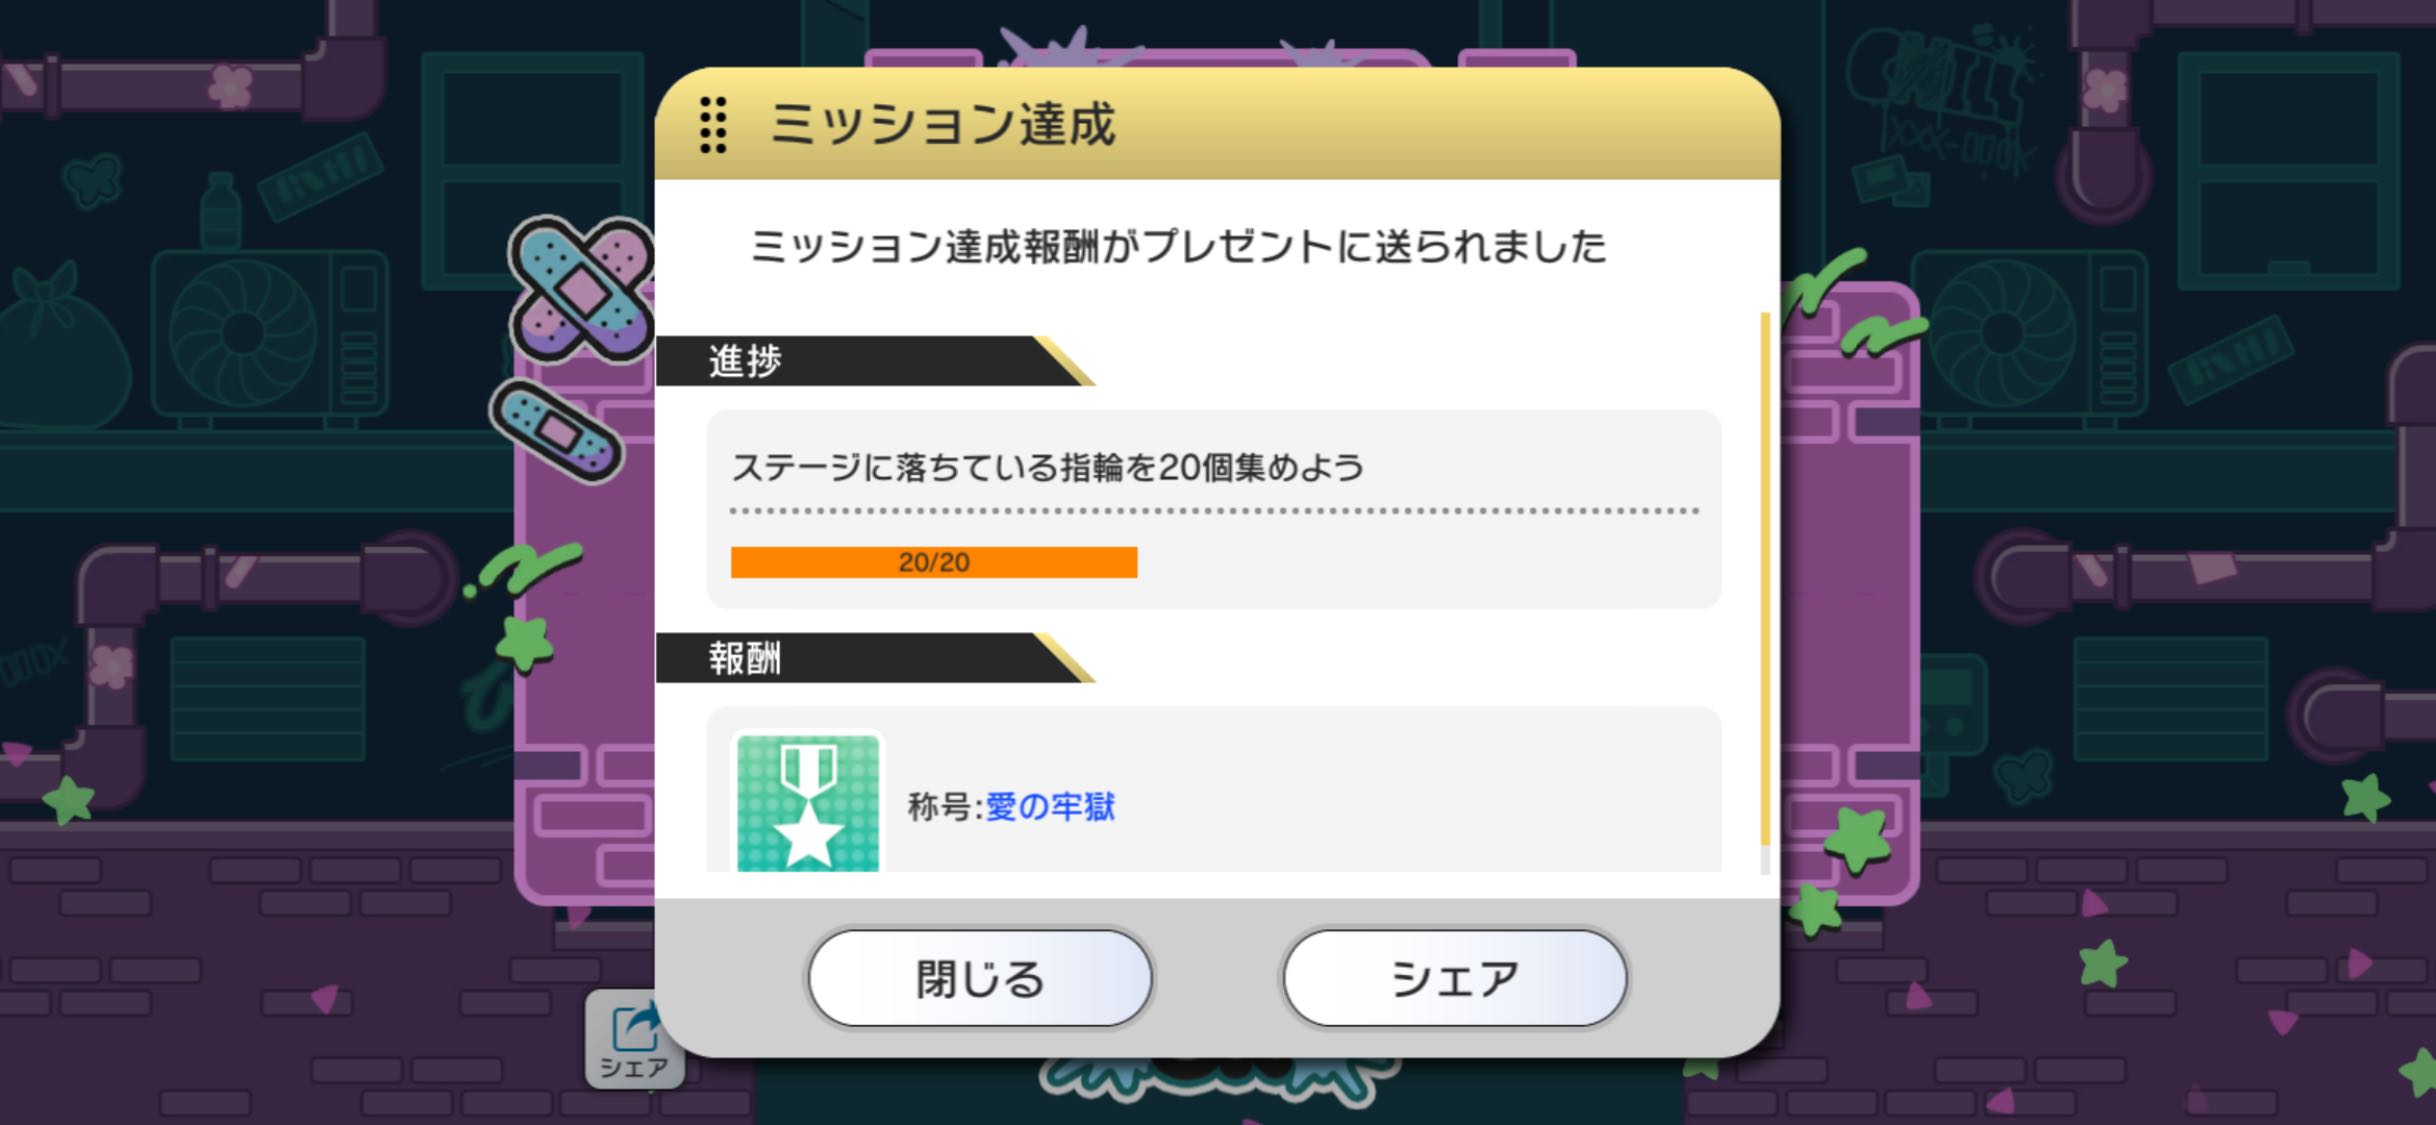Select the green medal reward icon
The width and height of the screenshot is (2436, 1125).
pos(808,803)
